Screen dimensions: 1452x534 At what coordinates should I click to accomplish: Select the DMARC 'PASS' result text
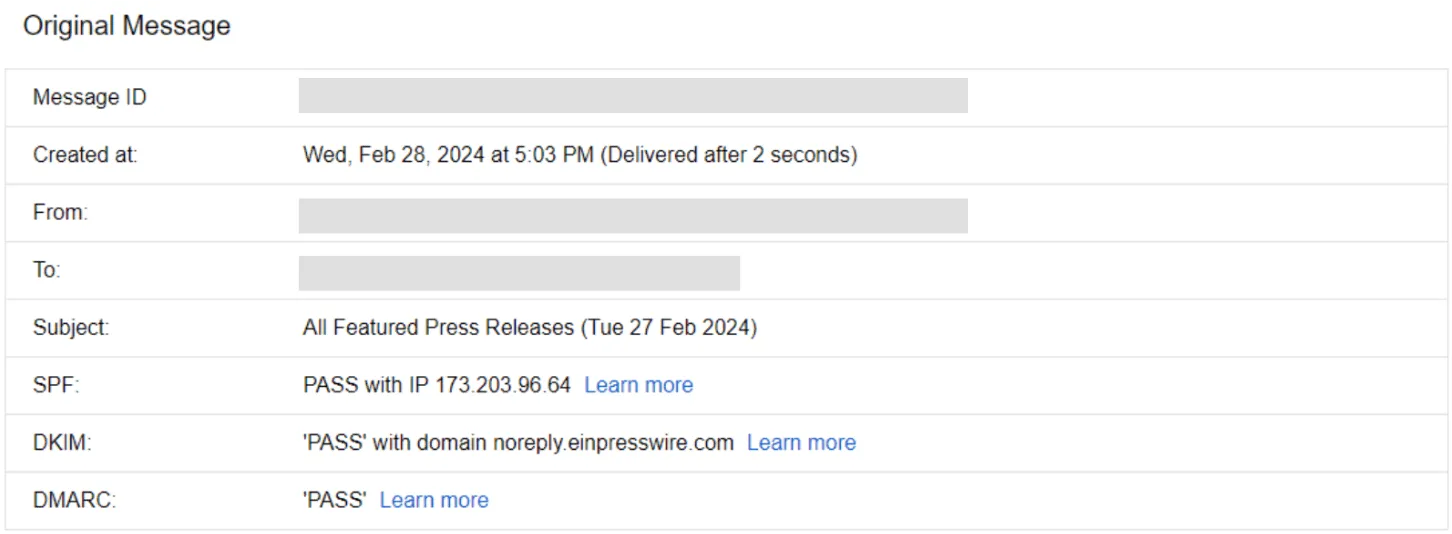coord(334,500)
